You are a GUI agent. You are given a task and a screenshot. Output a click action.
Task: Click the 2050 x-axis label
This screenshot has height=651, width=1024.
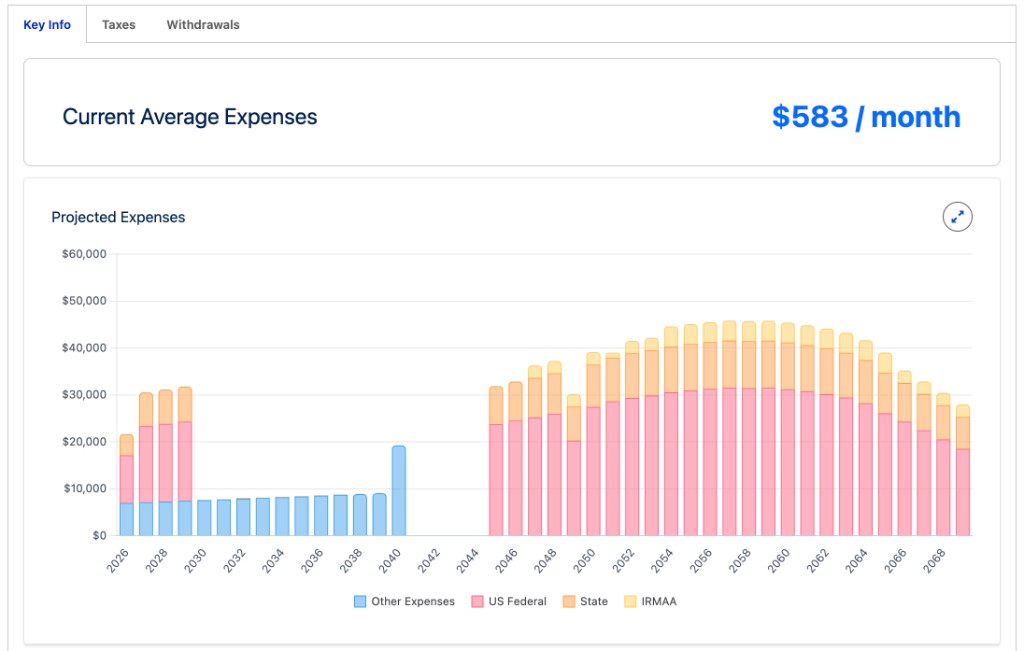click(584, 561)
